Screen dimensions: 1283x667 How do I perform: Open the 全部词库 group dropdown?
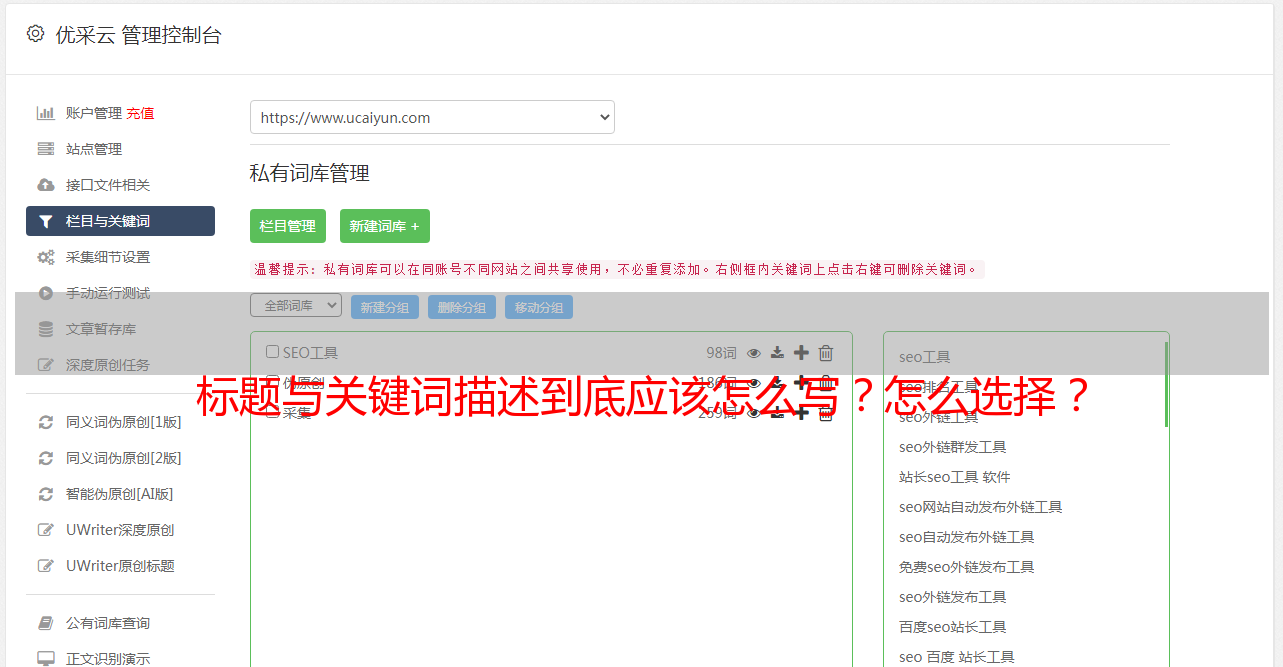point(296,306)
